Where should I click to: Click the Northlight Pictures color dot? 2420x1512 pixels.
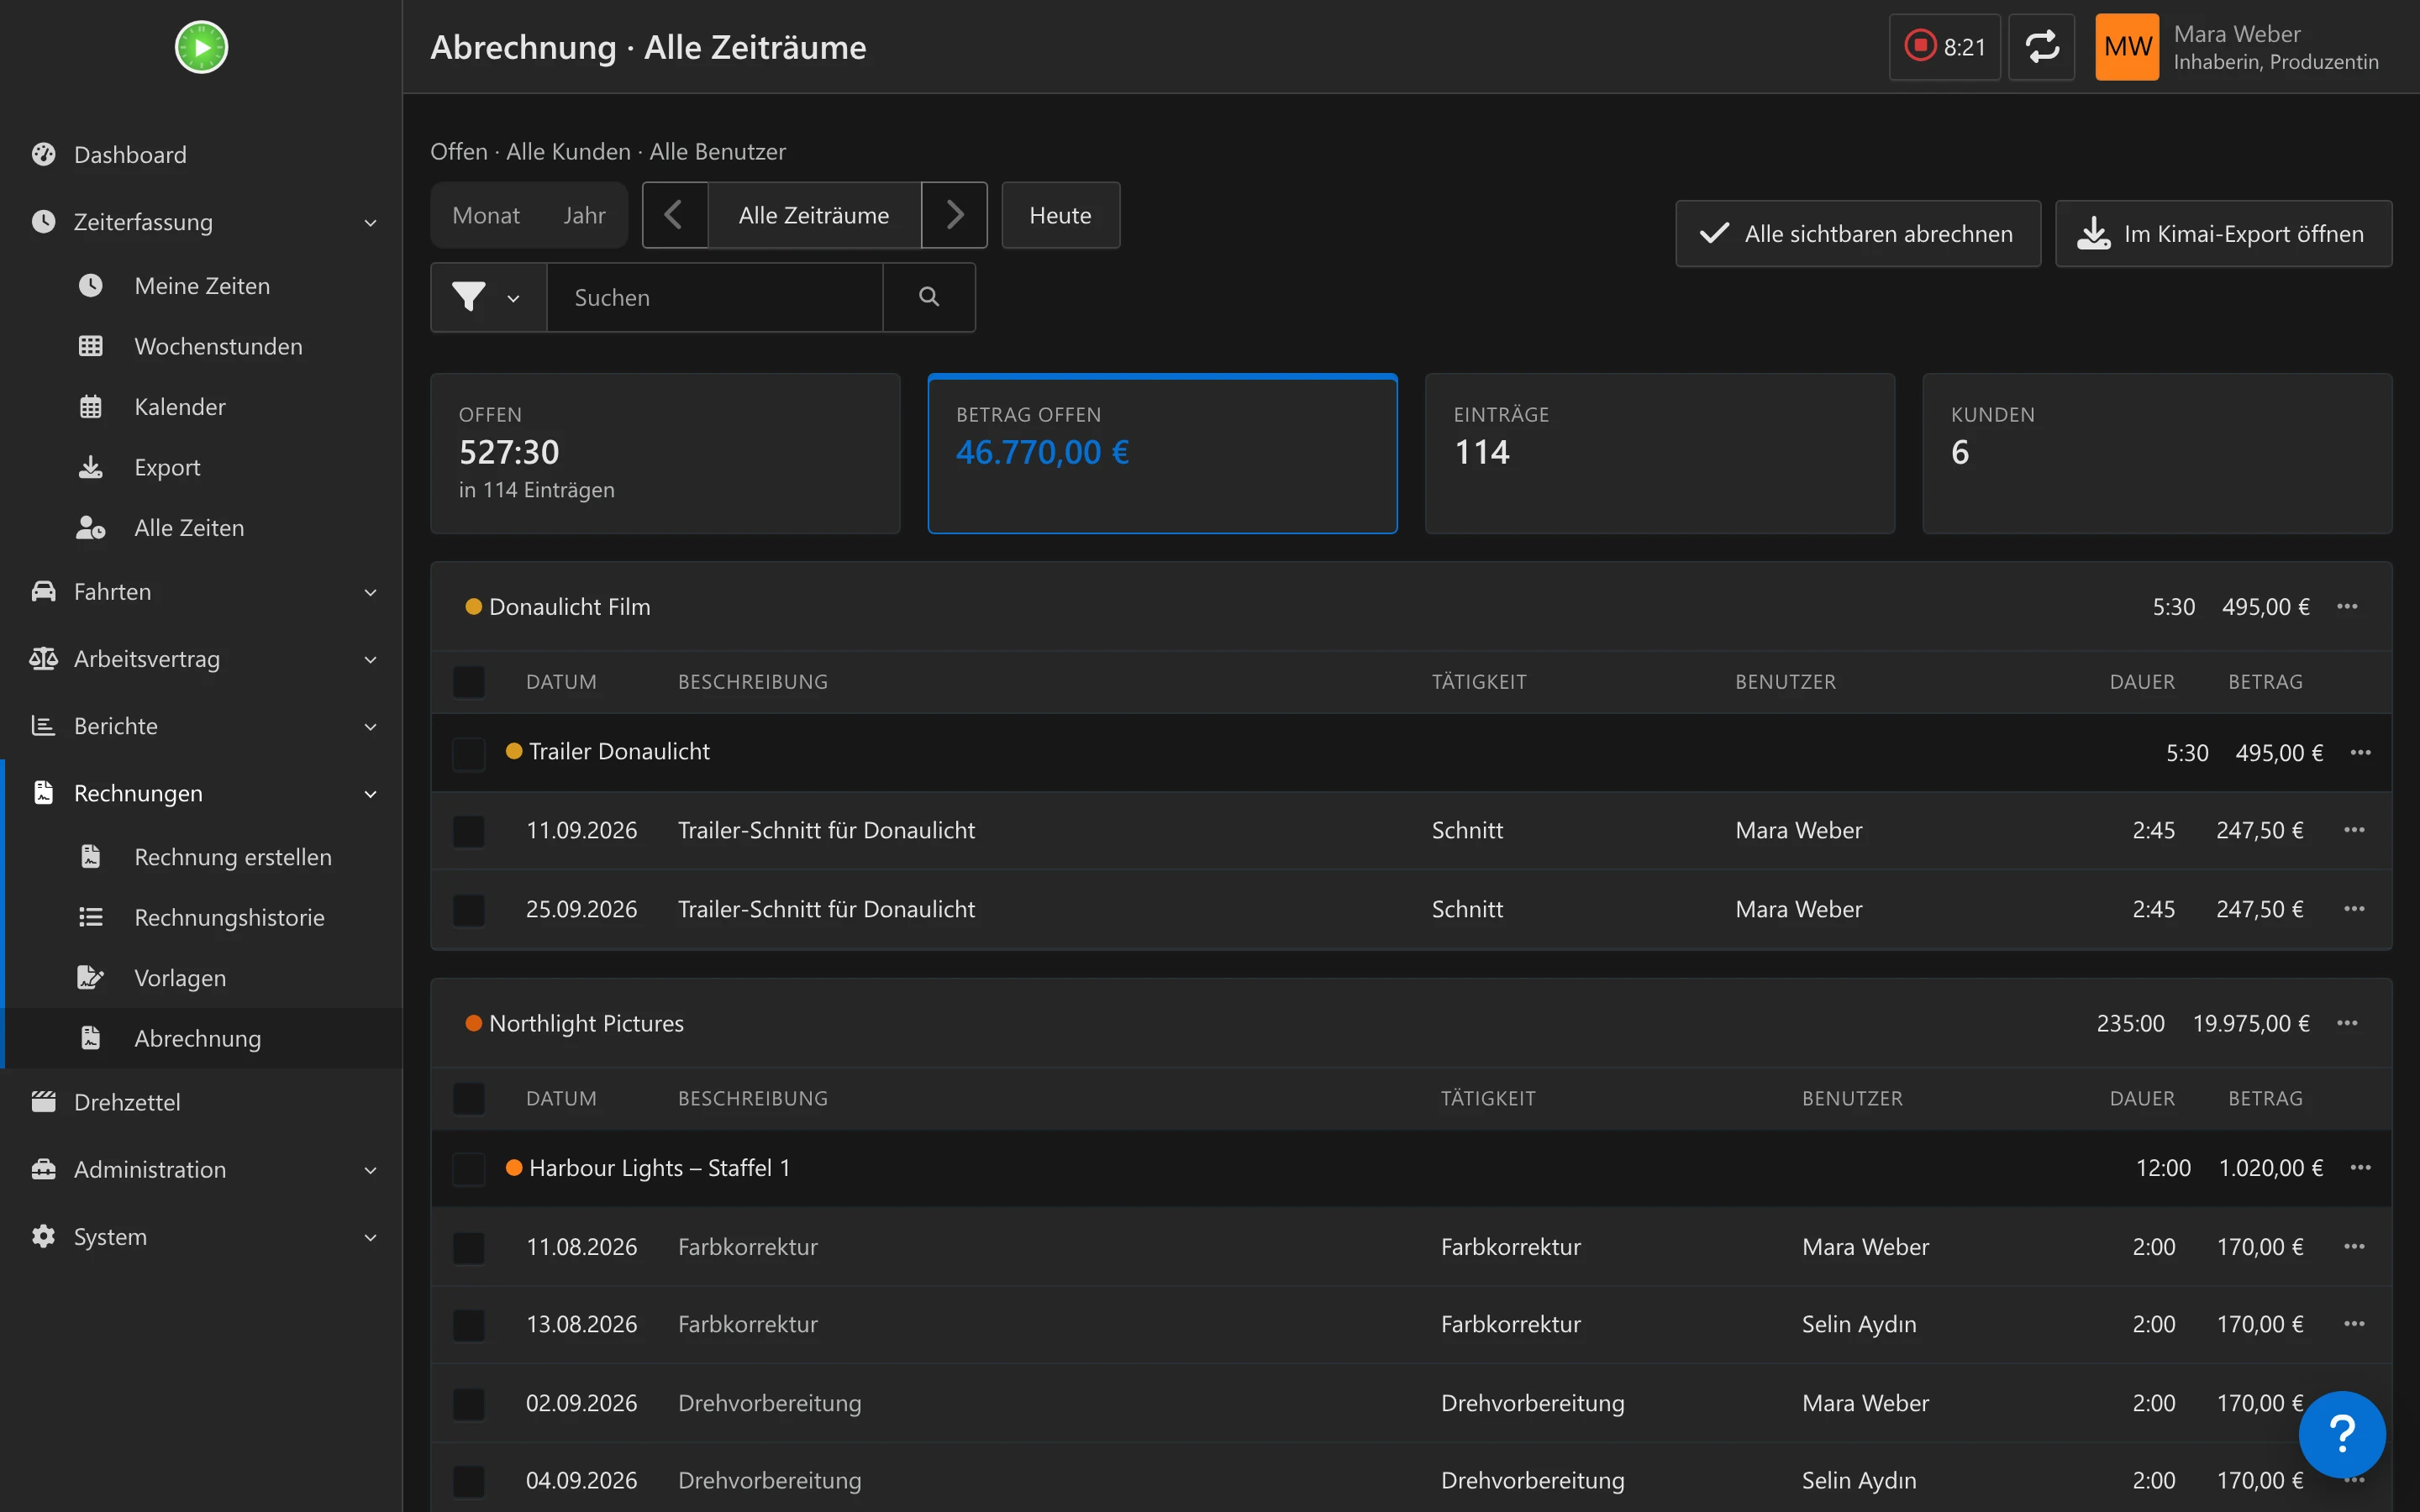pos(474,1023)
